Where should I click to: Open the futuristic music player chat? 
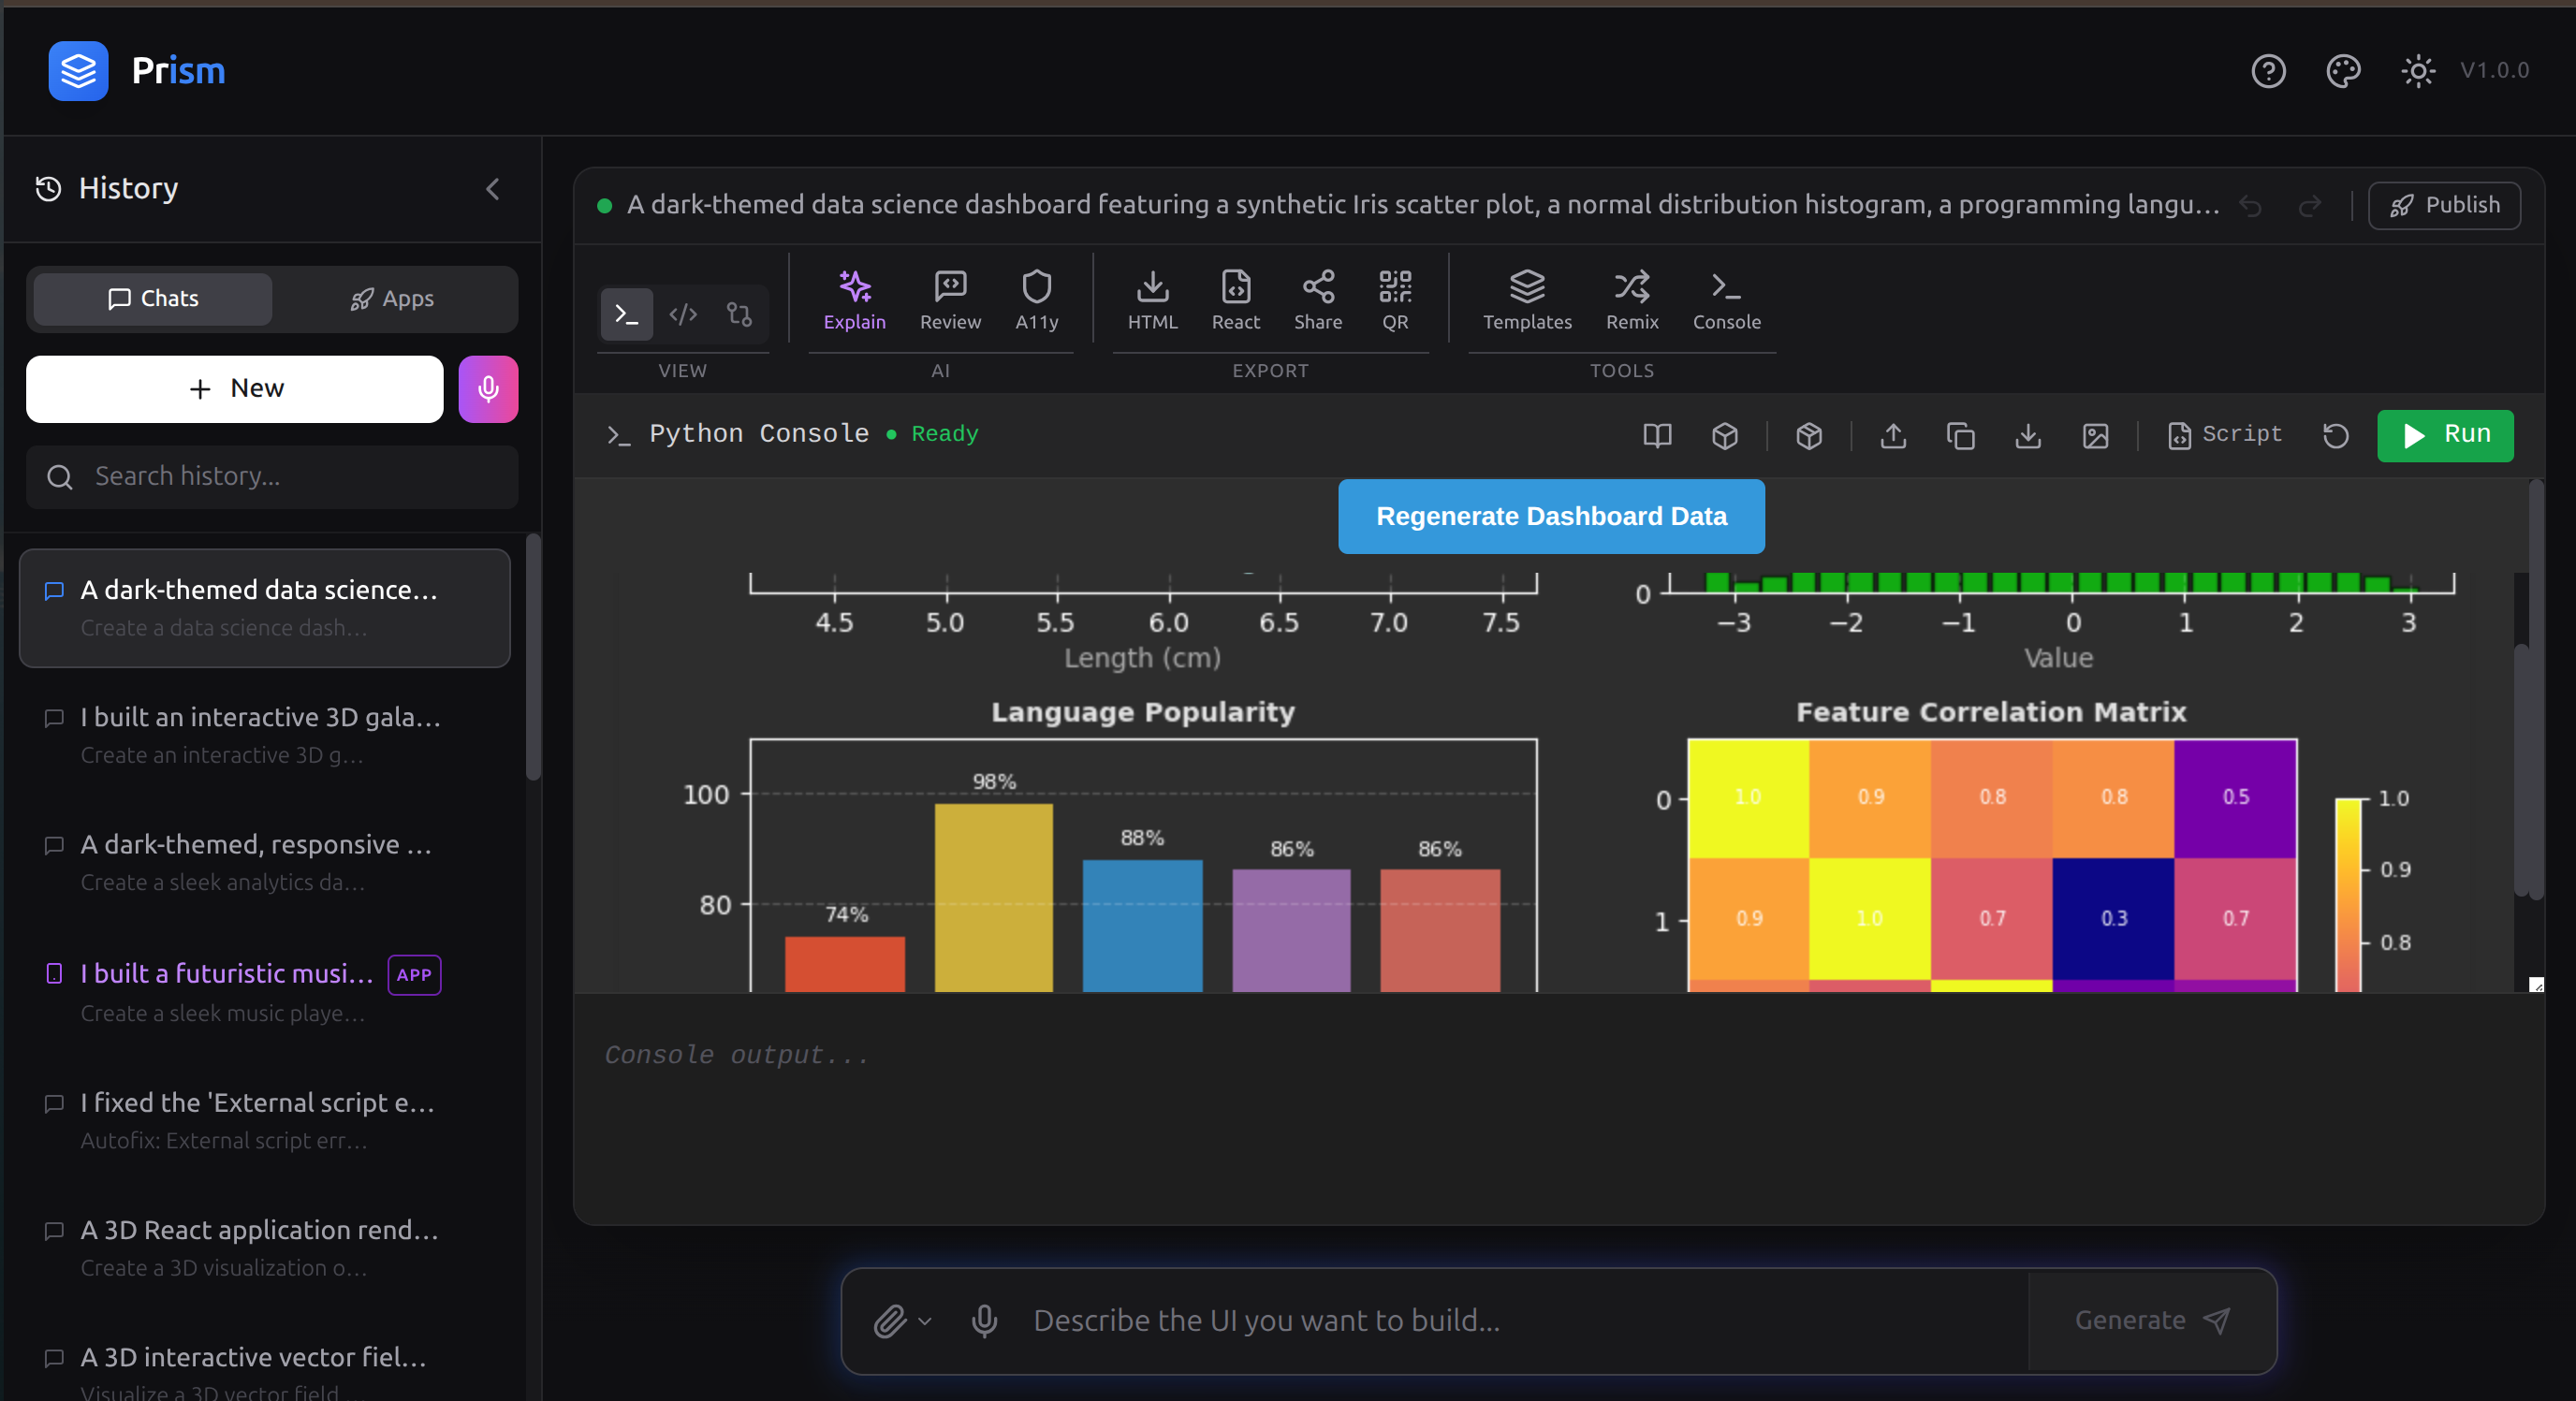227,973
